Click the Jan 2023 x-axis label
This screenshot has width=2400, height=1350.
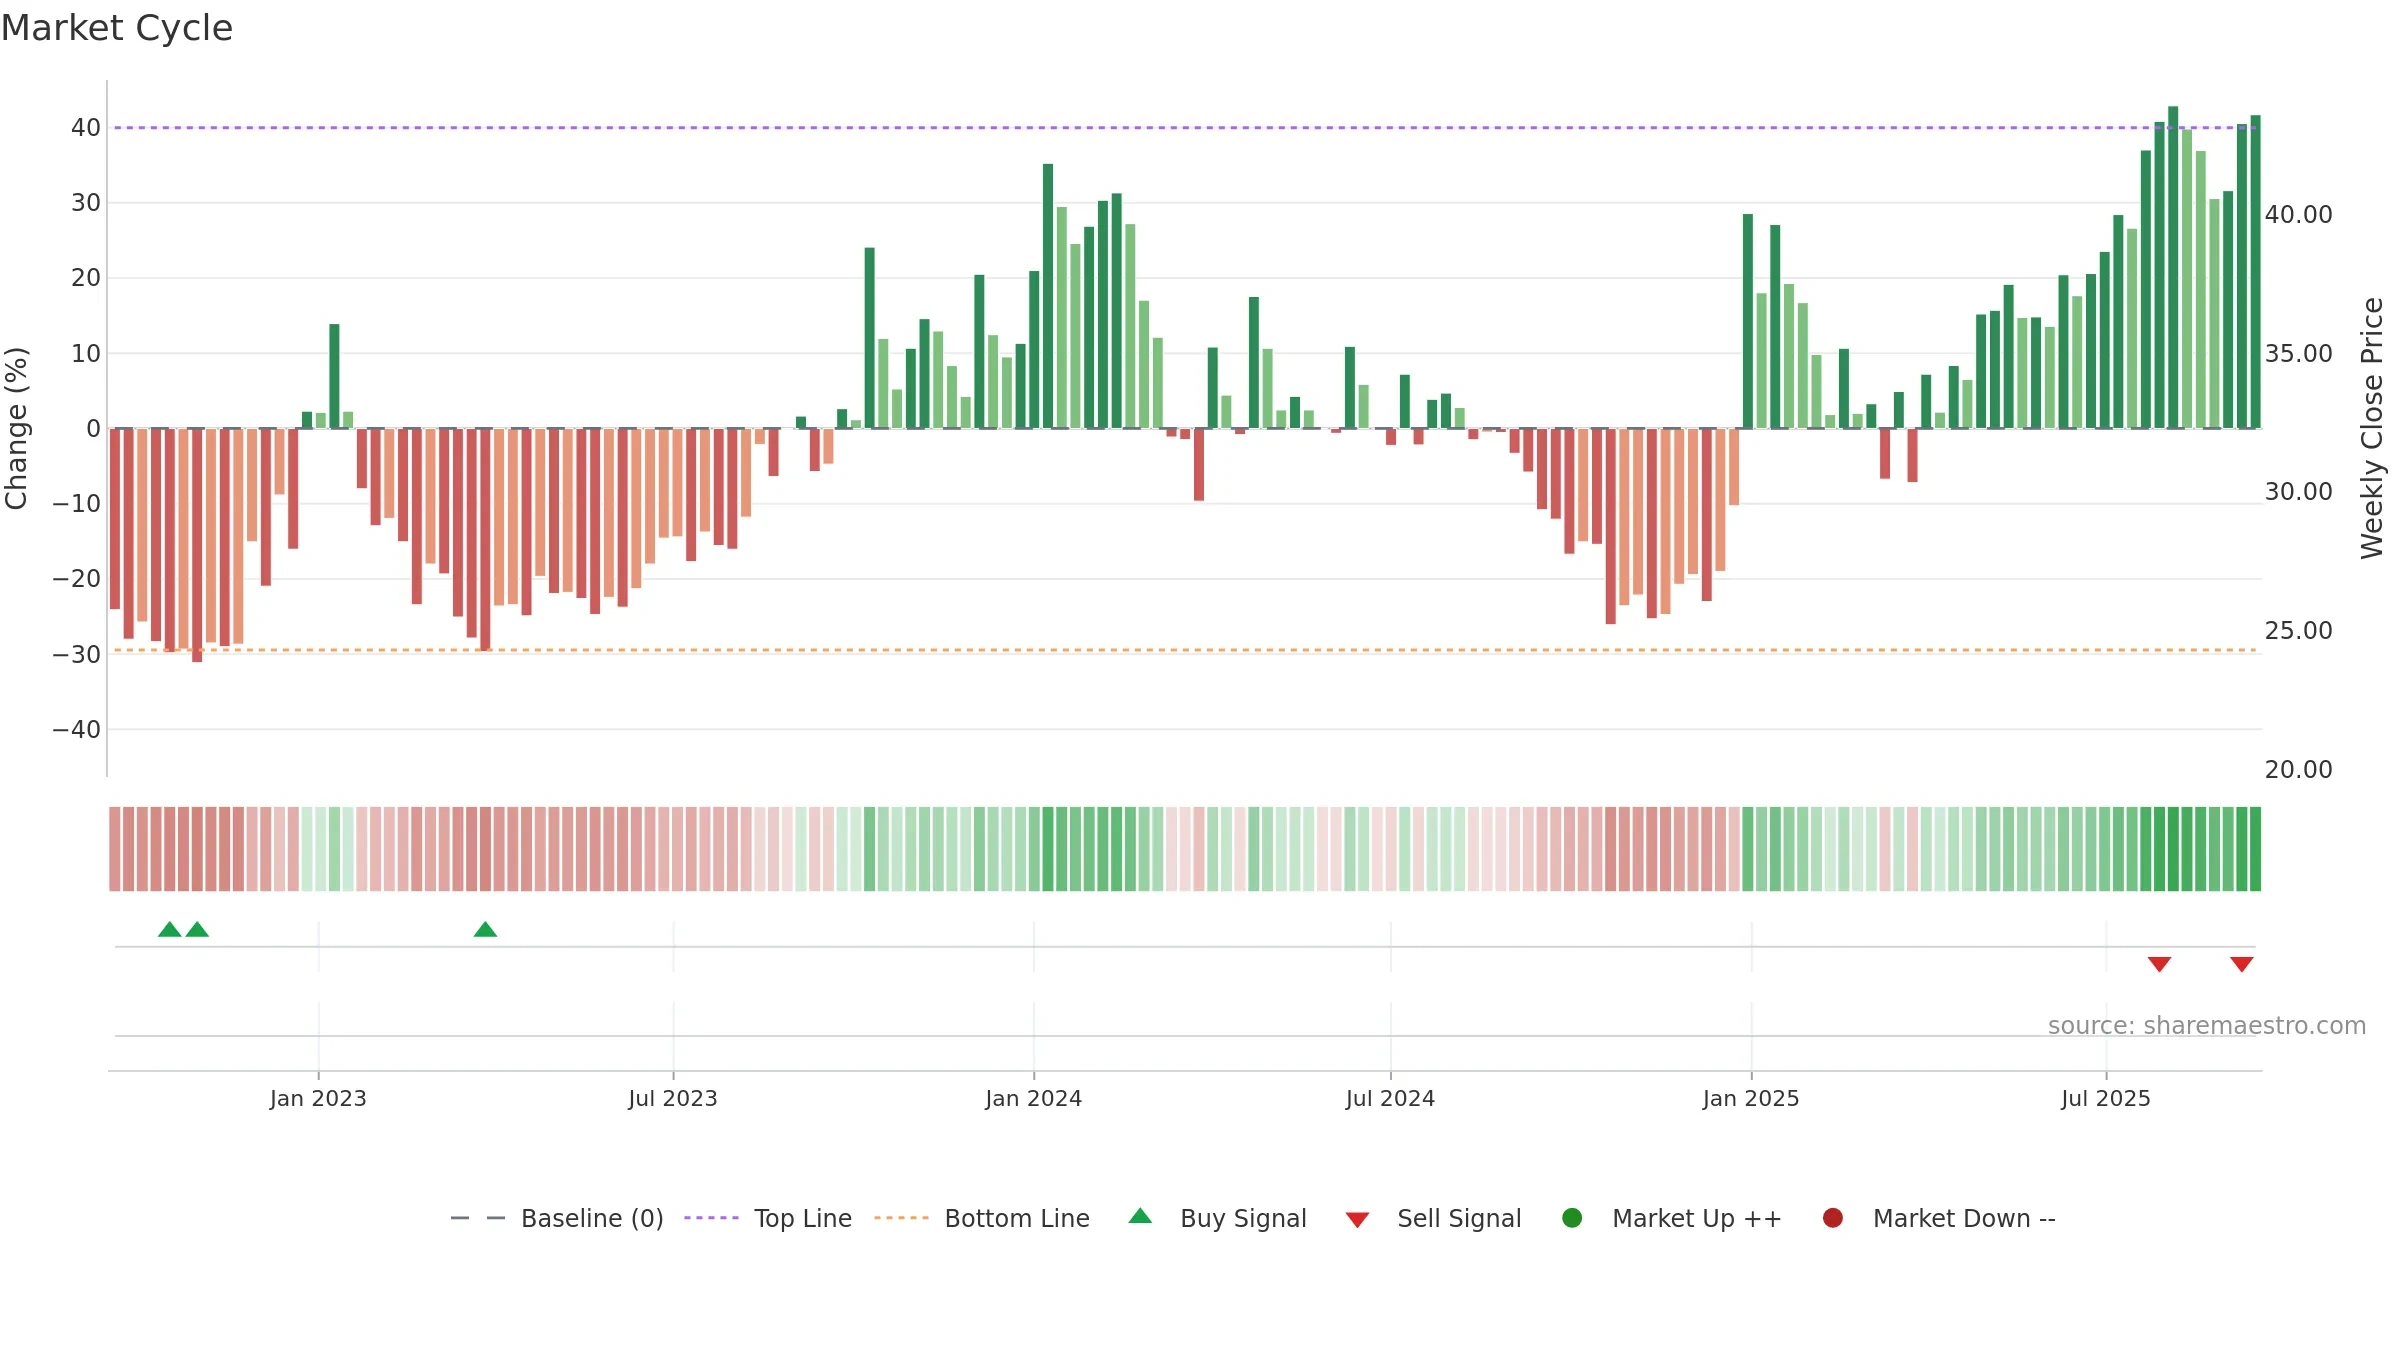pyautogui.click(x=318, y=1098)
